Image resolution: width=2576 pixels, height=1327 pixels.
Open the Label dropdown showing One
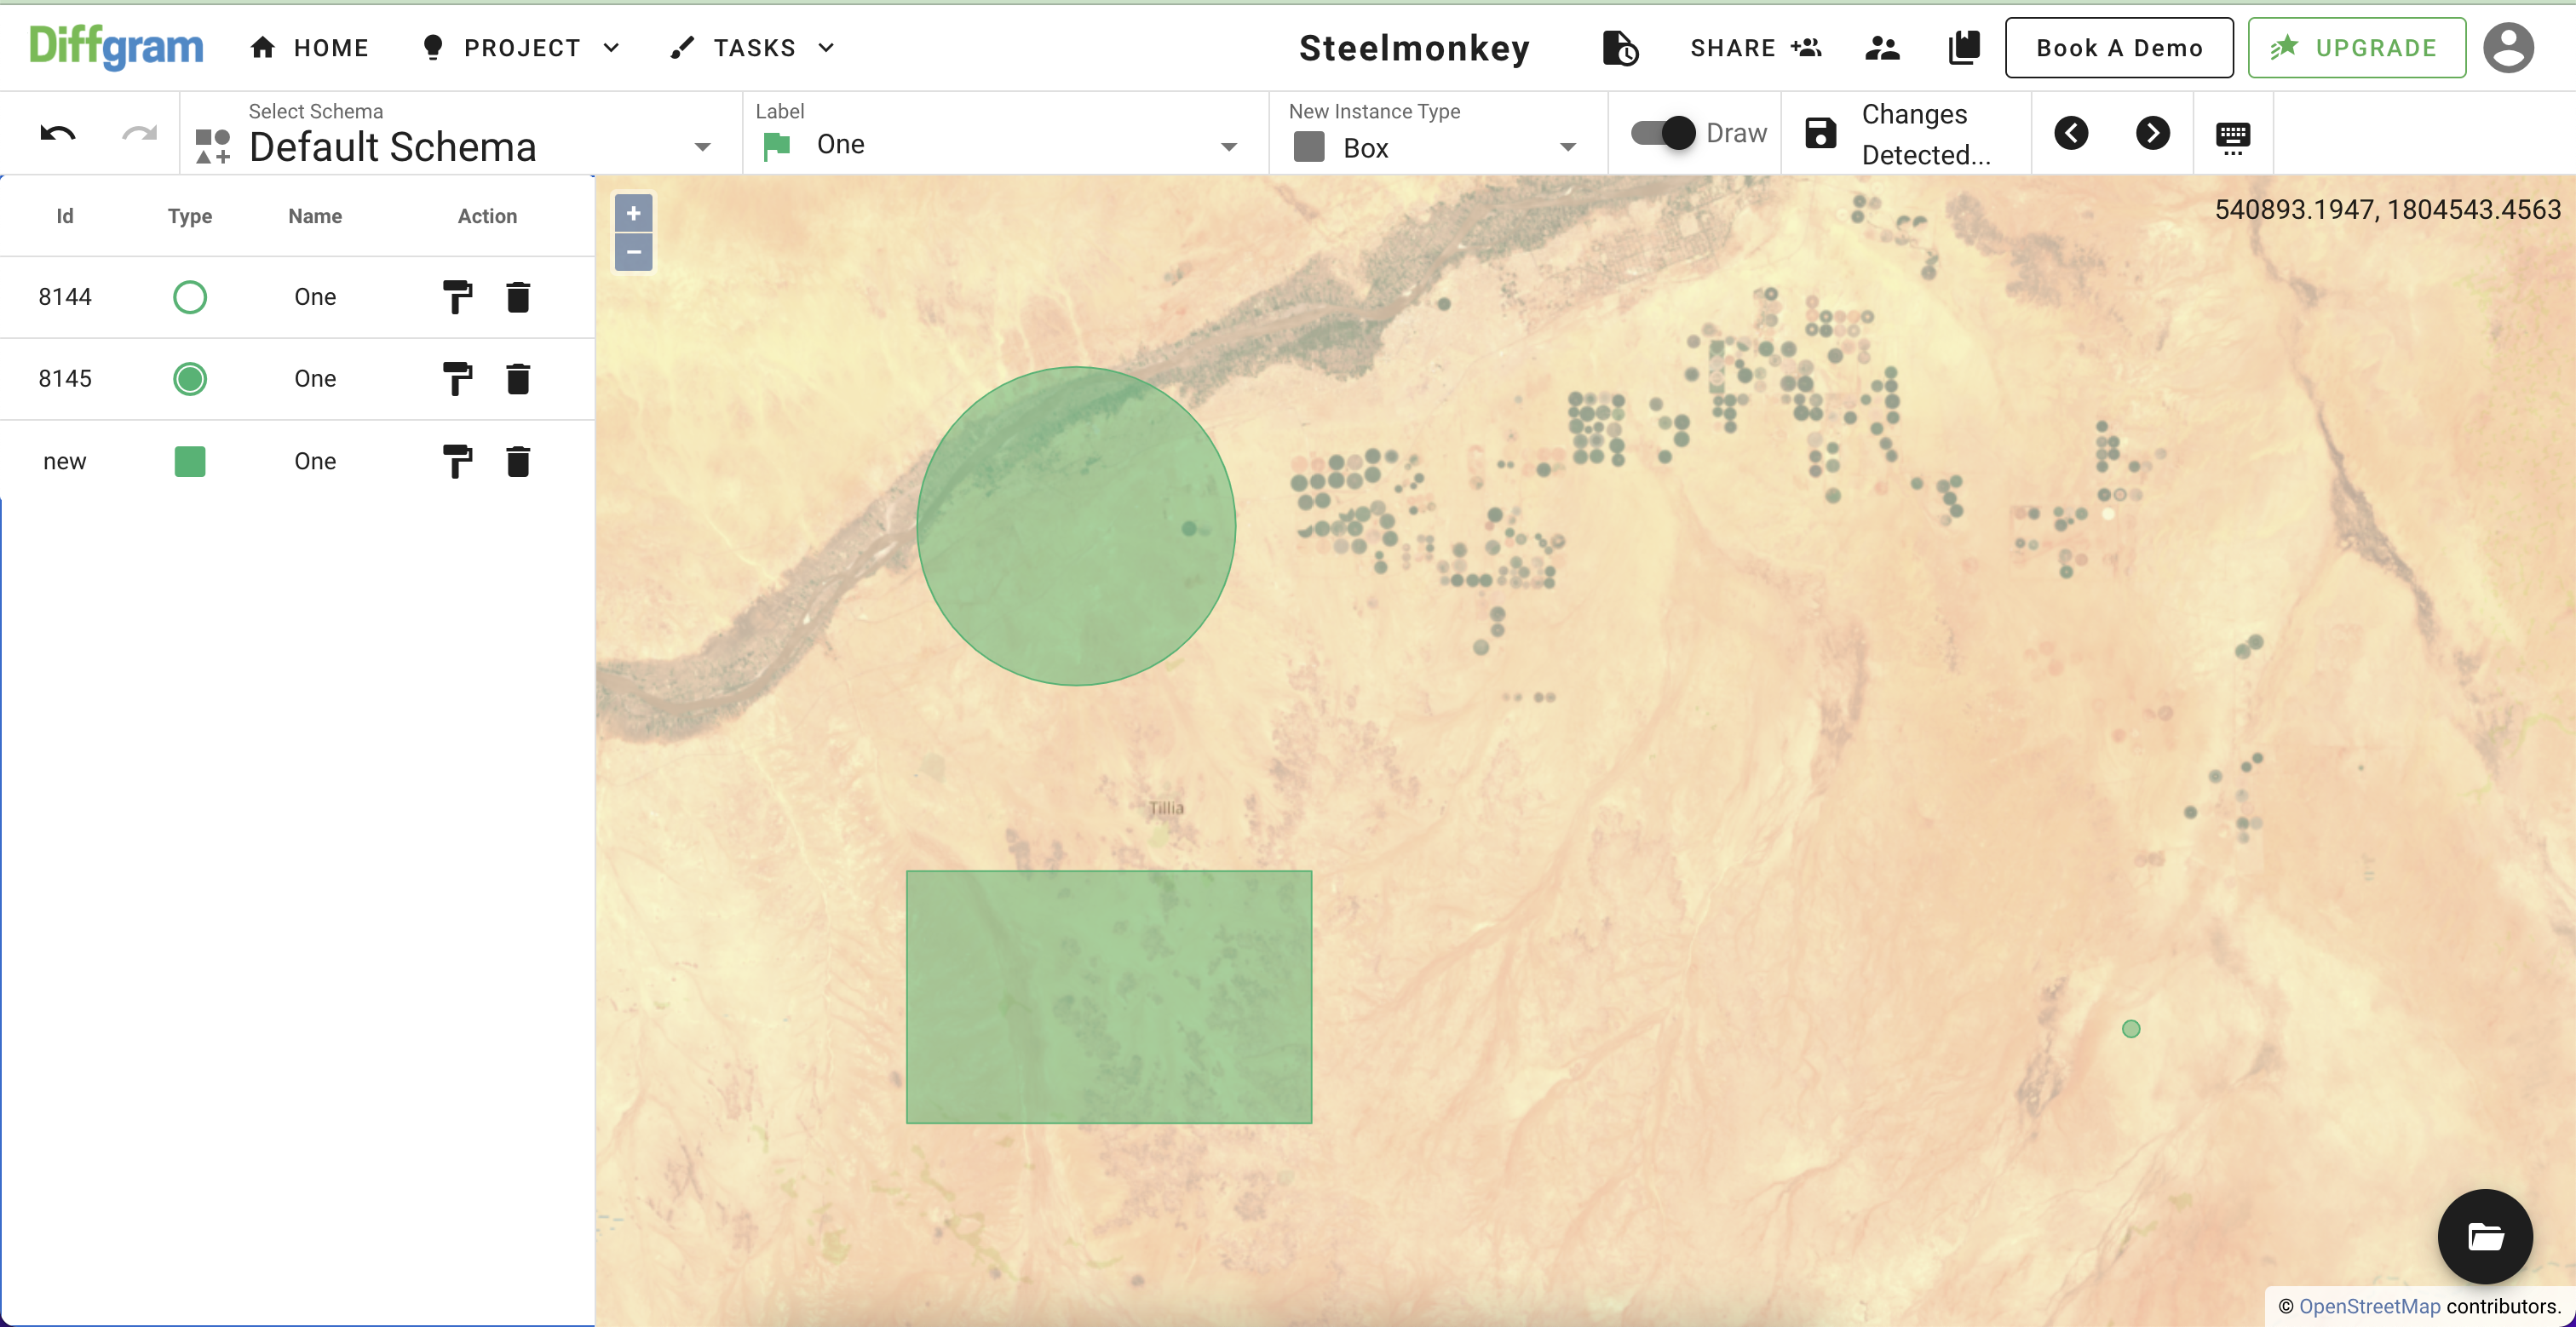click(x=1229, y=147)
